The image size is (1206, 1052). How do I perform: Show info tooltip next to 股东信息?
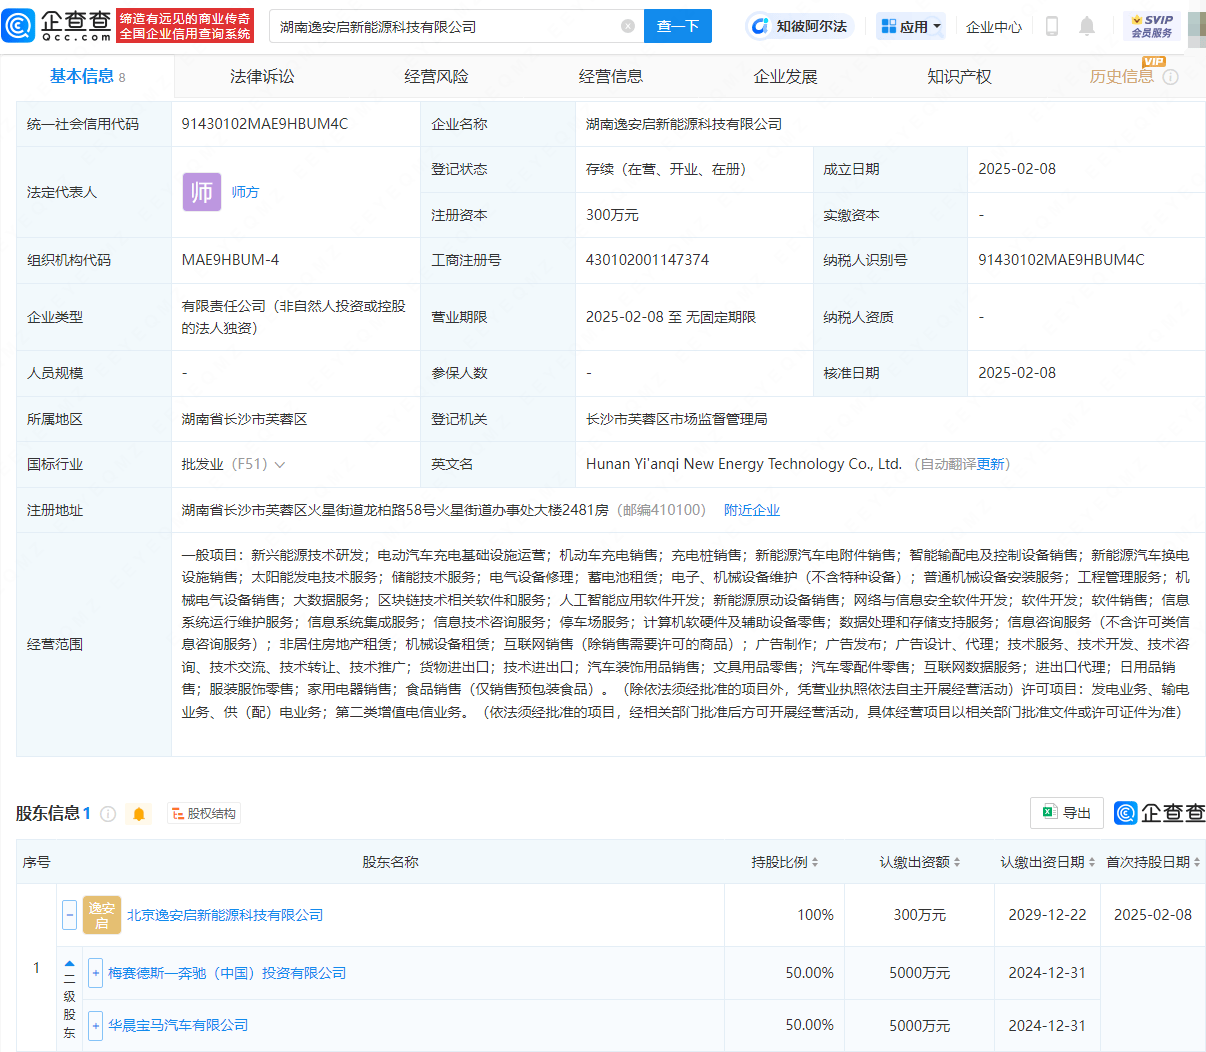tap(108, 814)
